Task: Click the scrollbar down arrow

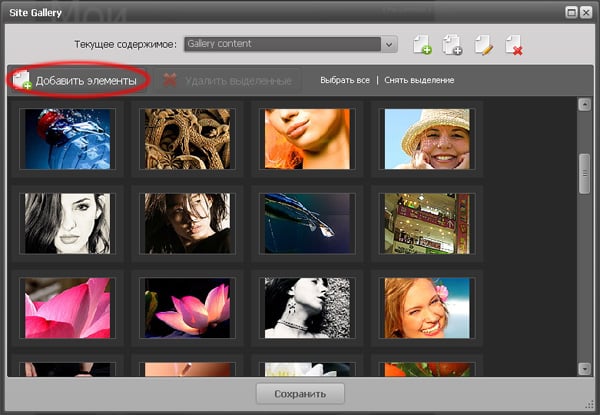Action: 585,368
